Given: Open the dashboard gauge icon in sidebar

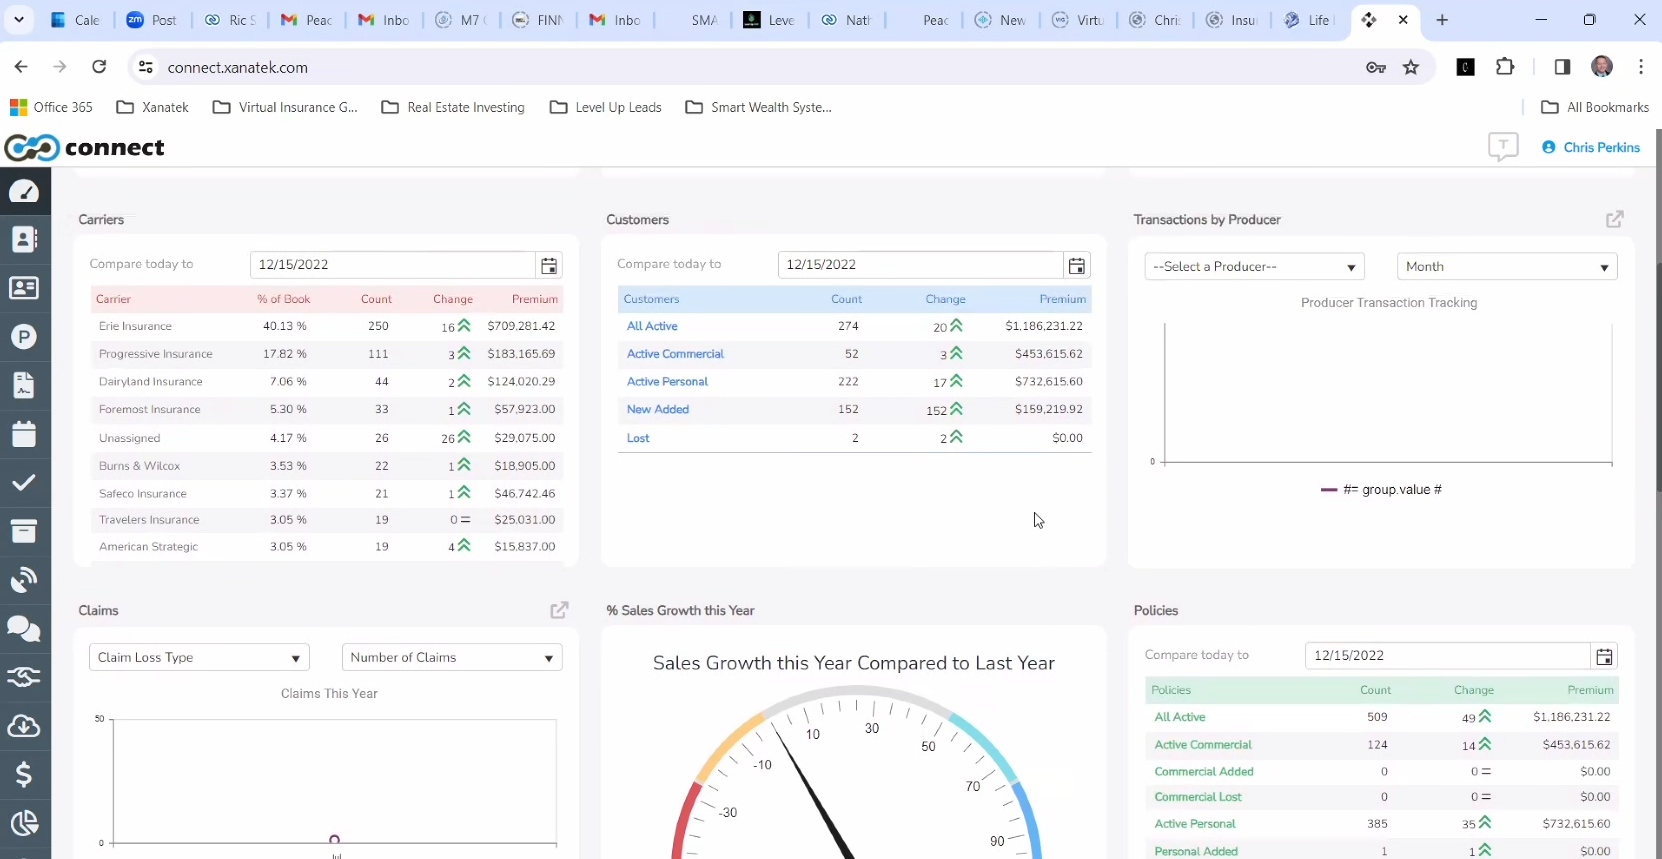Looking at the screenshot, I should [x=24, y=191].
